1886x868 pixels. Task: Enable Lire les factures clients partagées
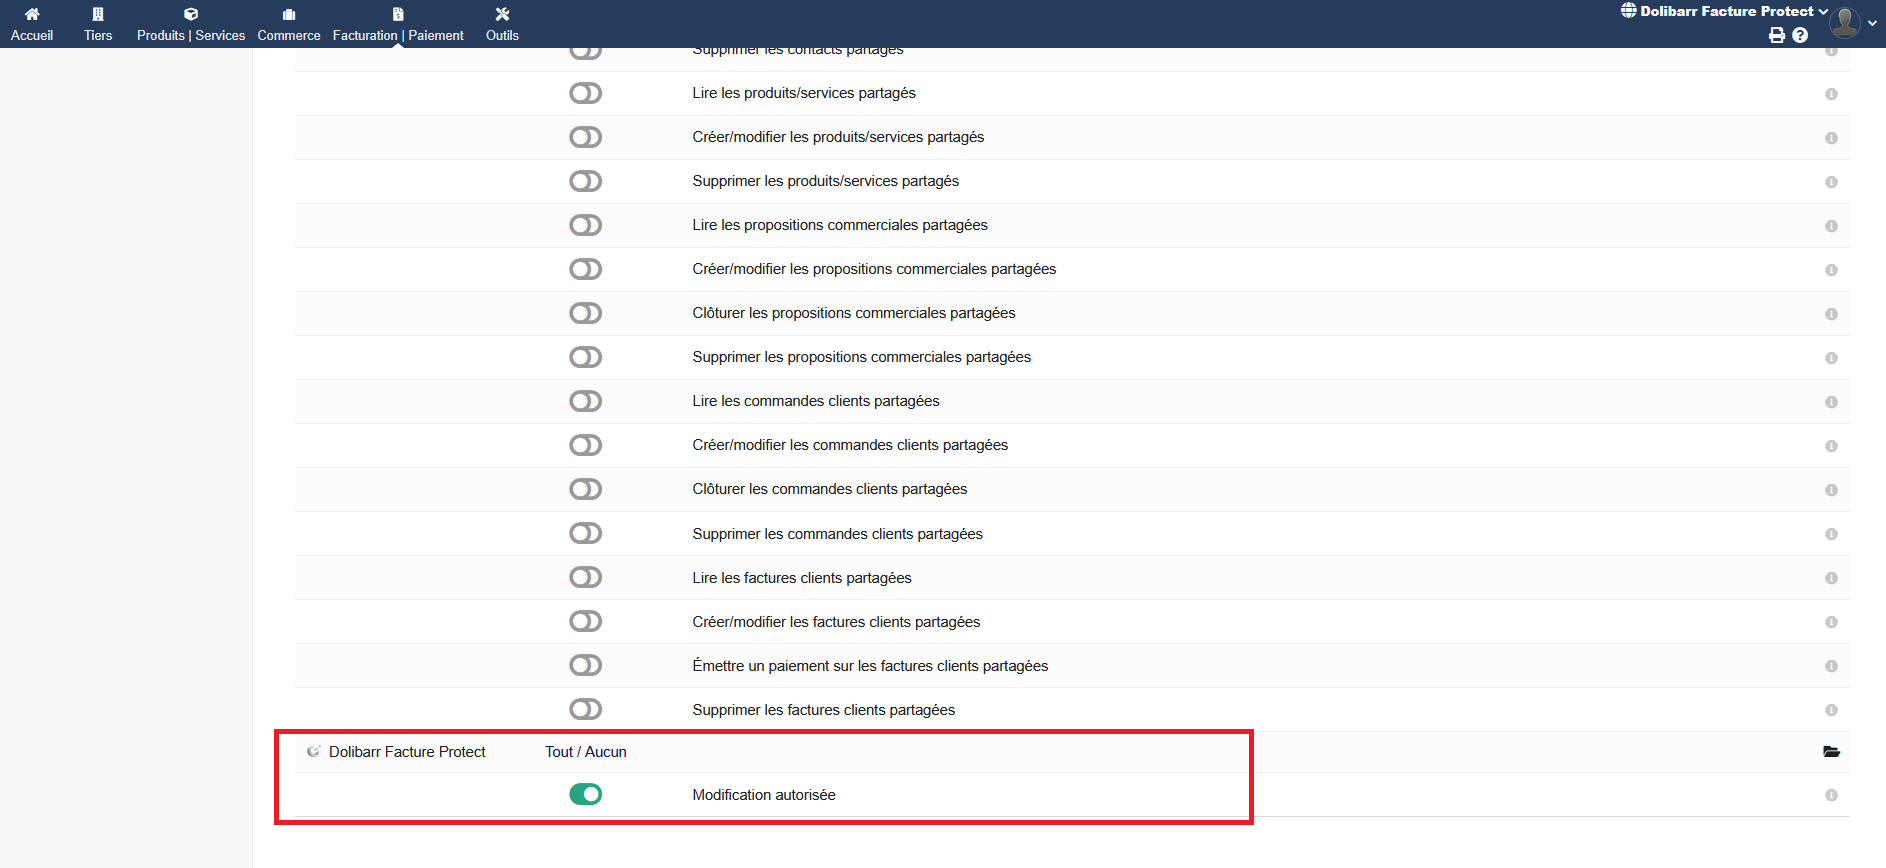coord(585,577)
